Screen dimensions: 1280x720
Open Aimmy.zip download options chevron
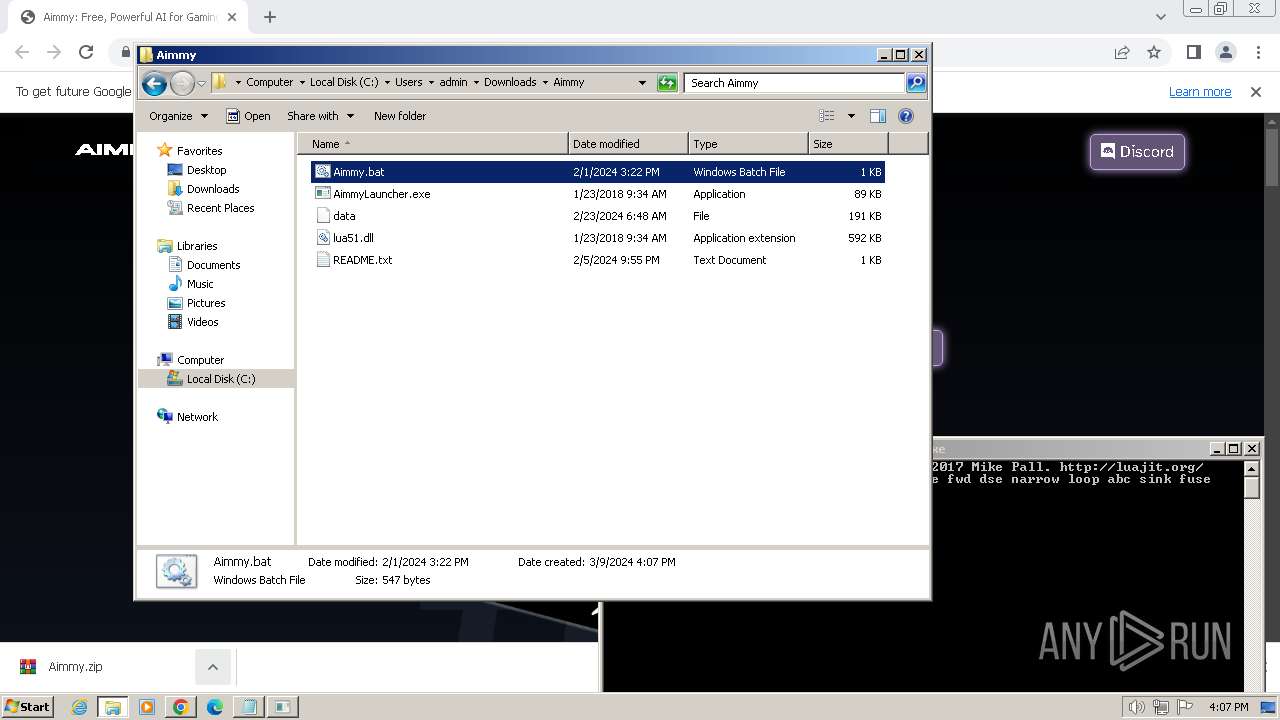212,667
